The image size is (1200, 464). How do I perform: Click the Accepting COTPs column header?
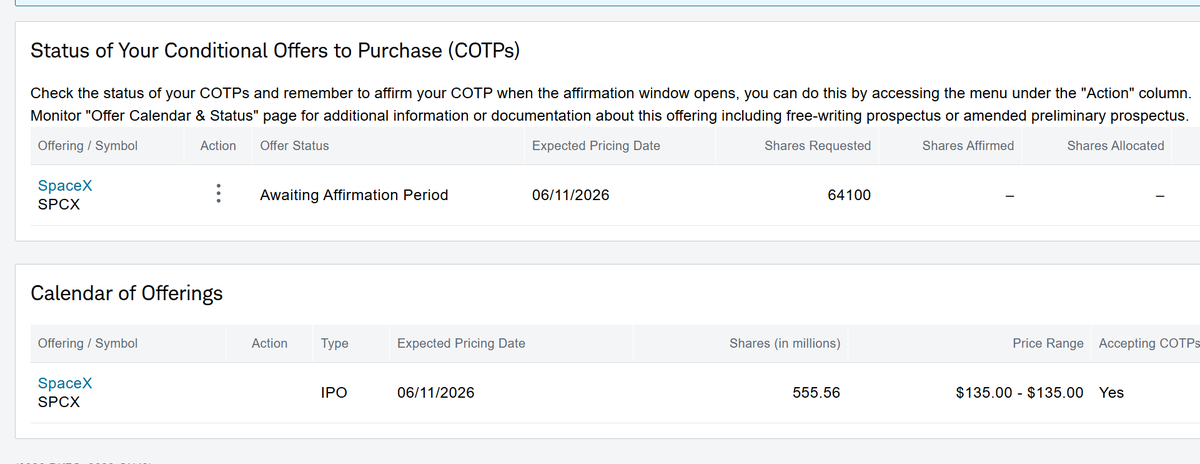(x=1149, y=343)
